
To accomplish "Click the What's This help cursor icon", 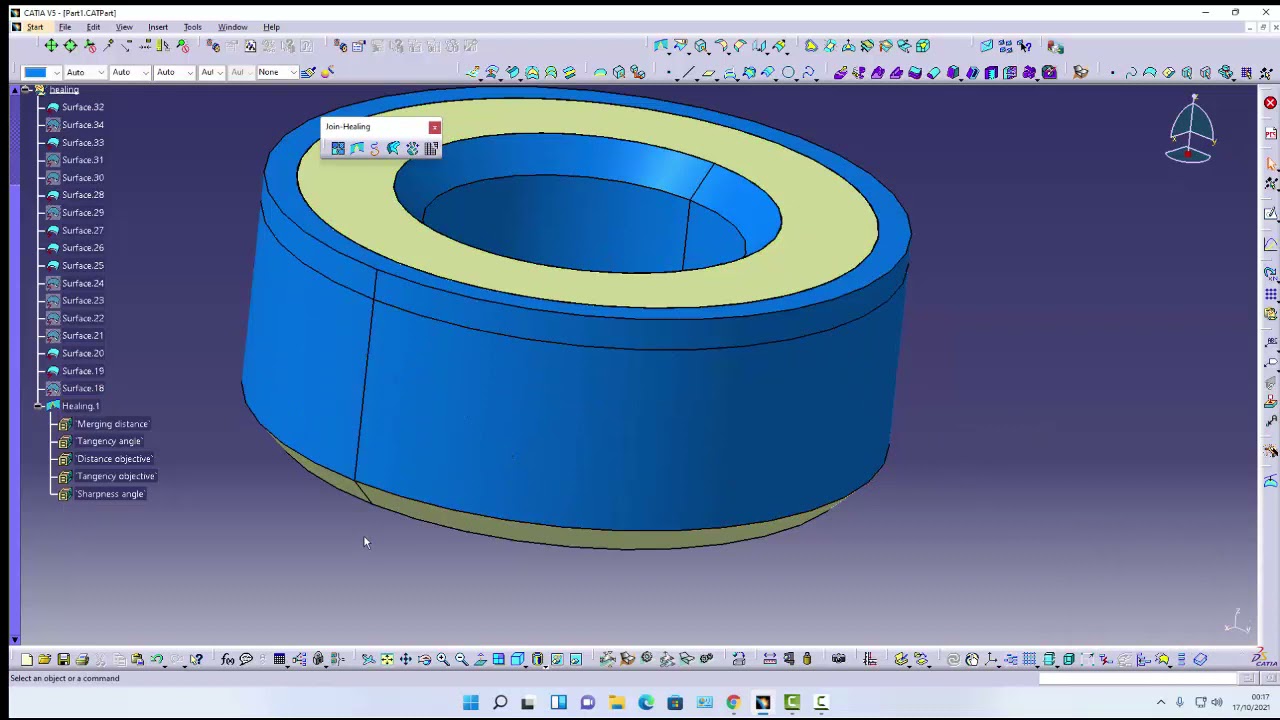I will click(196, 659).
